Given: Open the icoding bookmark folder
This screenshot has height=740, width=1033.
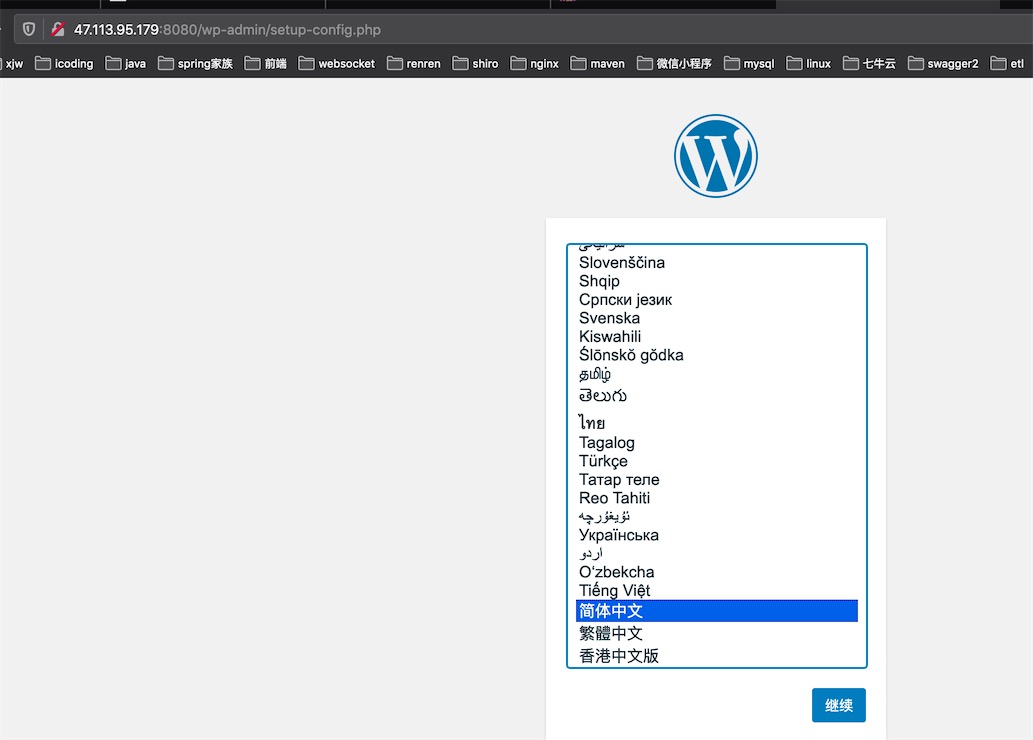Looking at the screenshot, I should (x=64, y=63).
